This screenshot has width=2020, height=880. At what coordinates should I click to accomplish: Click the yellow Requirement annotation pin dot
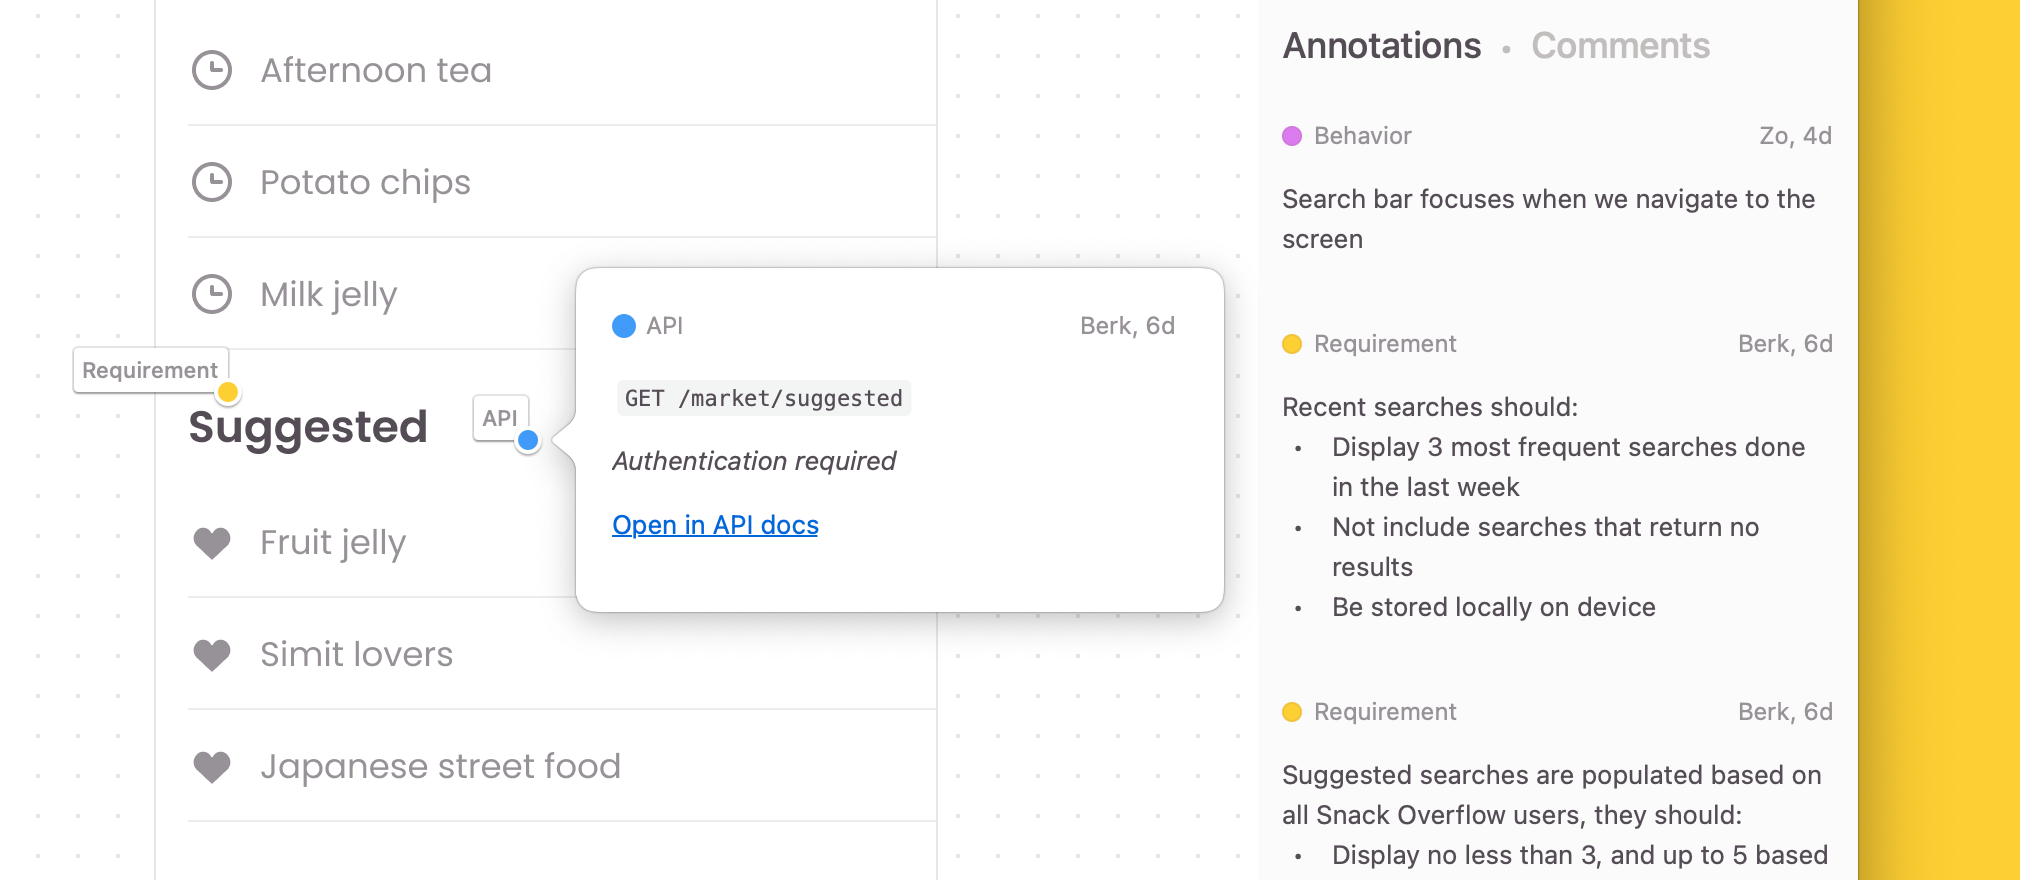pyautogui.click(x=228, y=392)
